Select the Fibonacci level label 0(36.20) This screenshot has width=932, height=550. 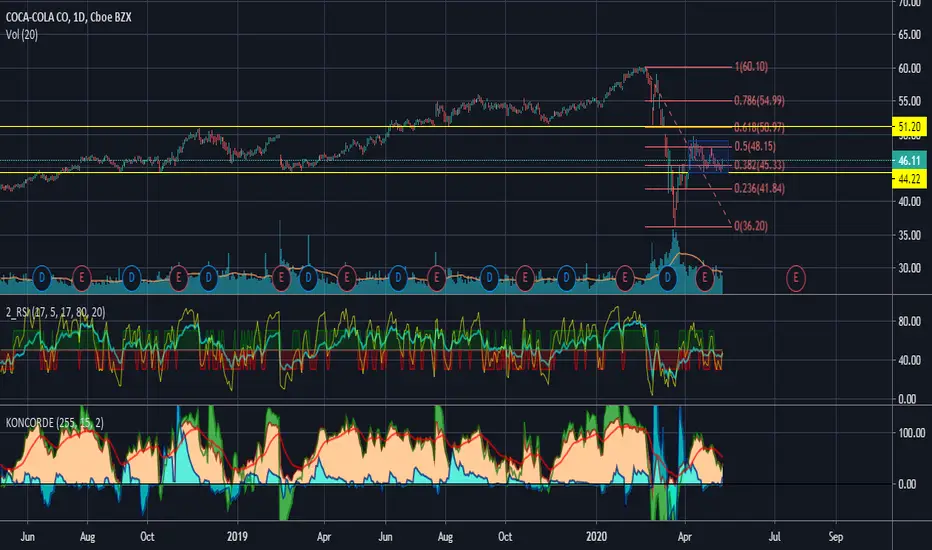[751, 226]
